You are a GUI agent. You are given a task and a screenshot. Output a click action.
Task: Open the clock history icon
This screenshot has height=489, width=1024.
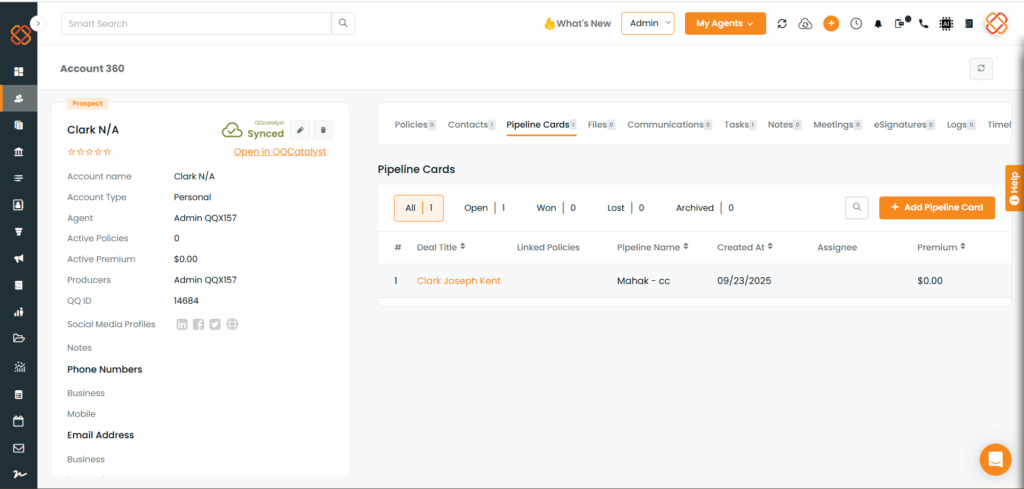click(x=856, y=24)
